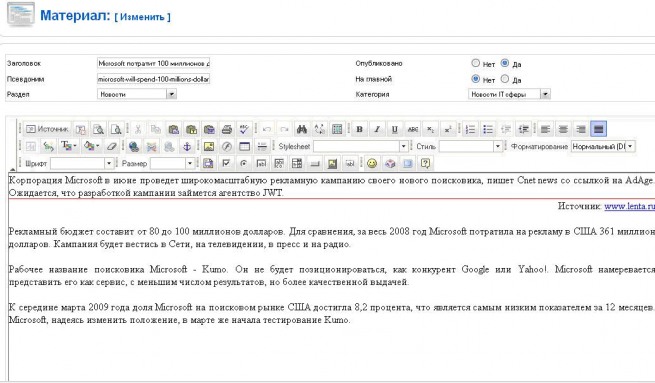
Task: Apply subscript formatting
Action: click(430, 129)
